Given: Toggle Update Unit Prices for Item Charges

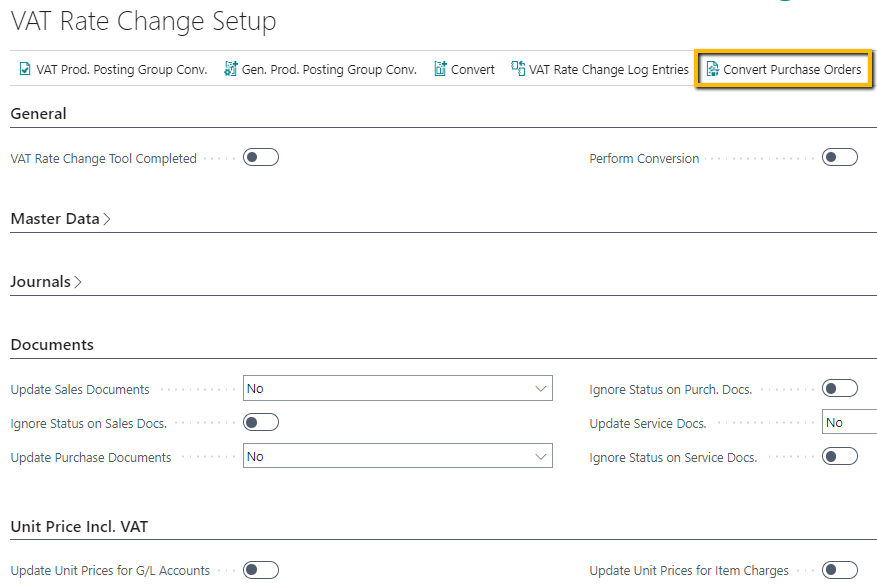Looking at the screenshot, I should (839, 570).
